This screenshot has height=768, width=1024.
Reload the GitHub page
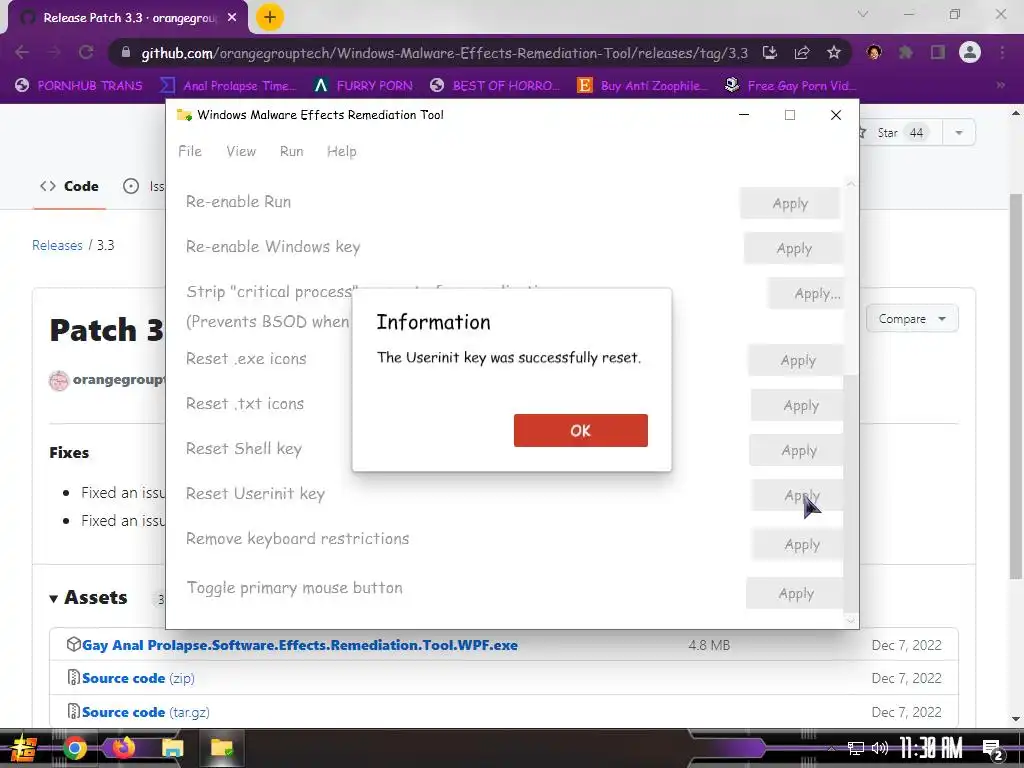(x=86, y=53)
